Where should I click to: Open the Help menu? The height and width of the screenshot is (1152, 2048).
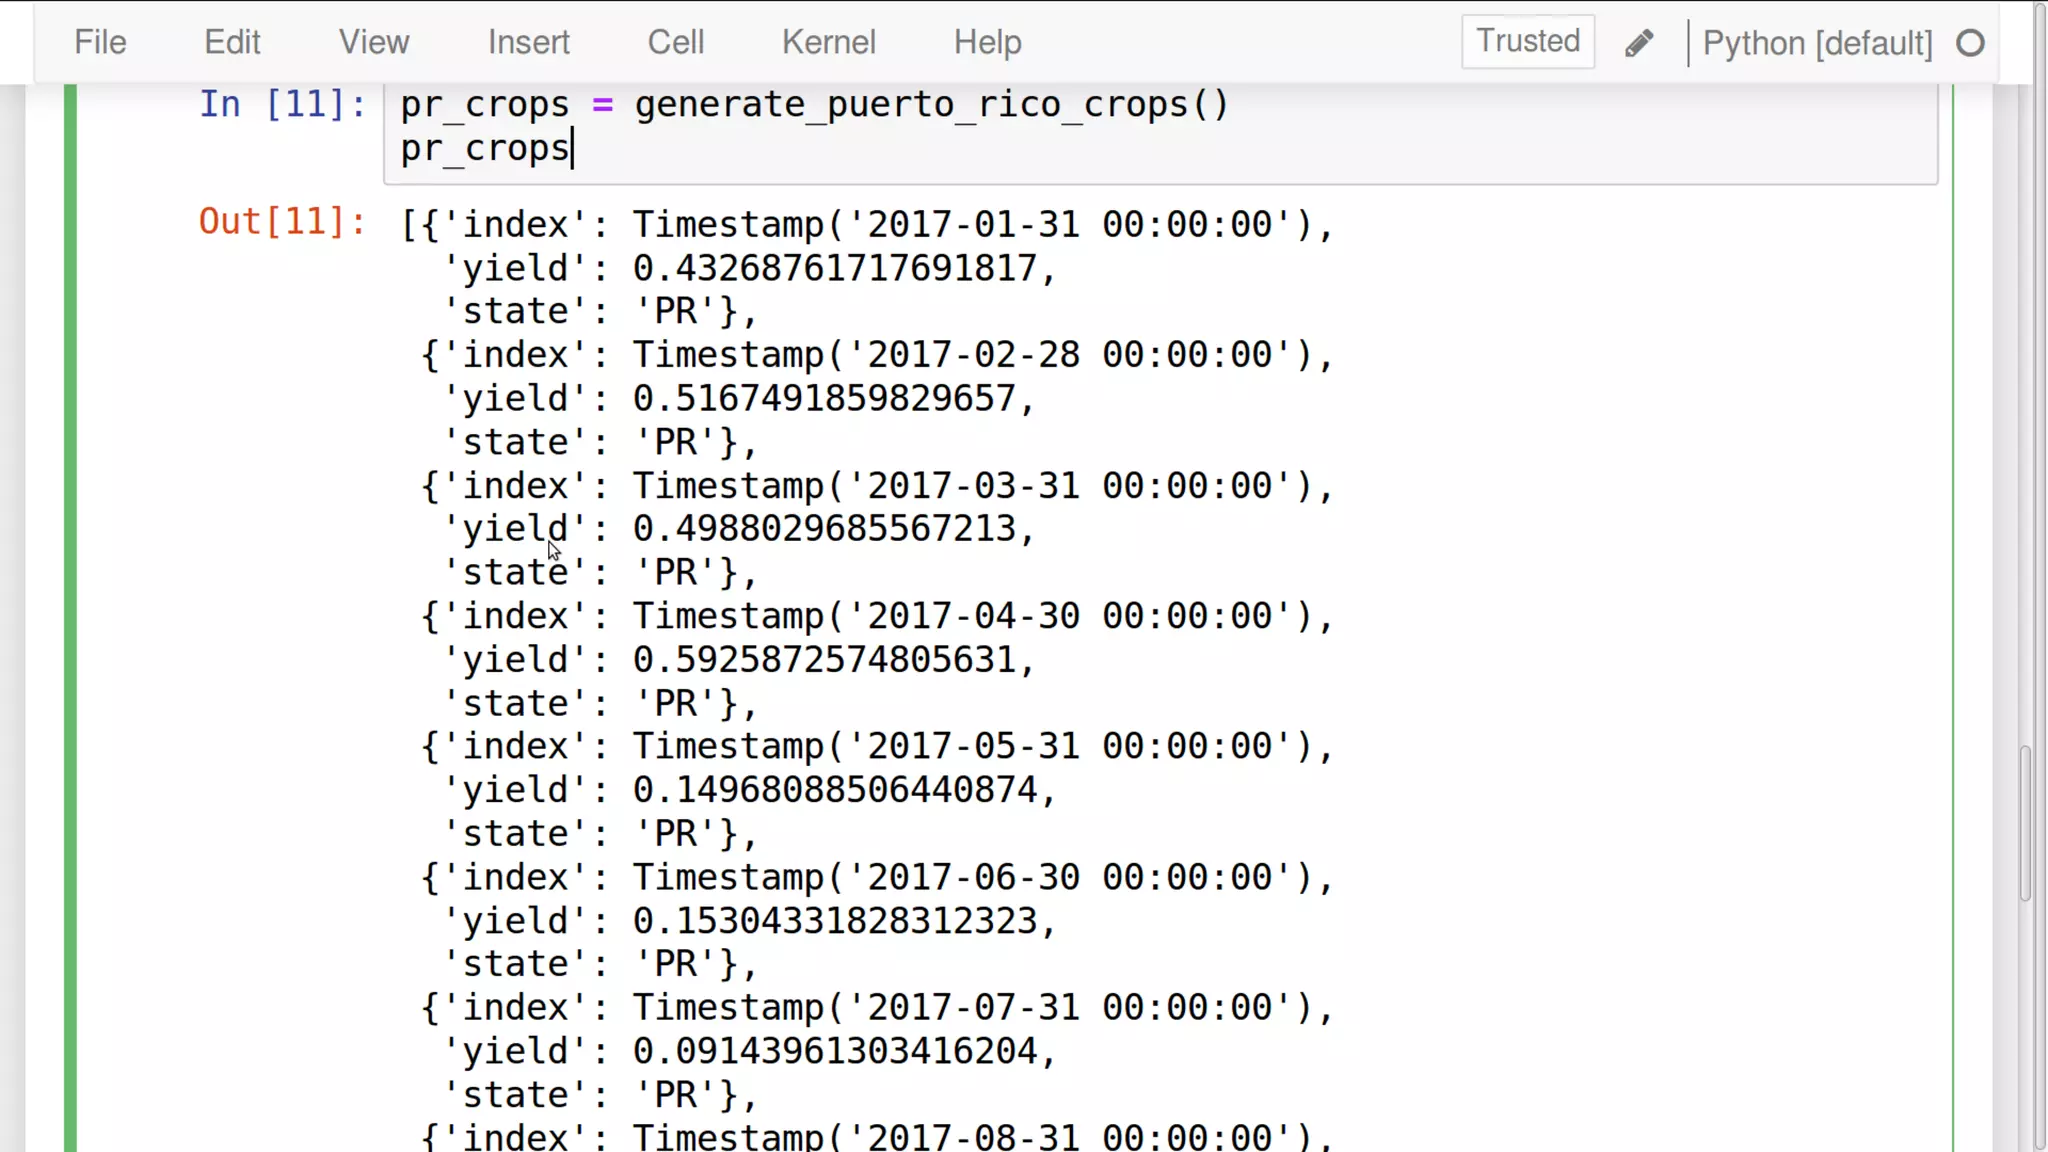coord(988,42)
